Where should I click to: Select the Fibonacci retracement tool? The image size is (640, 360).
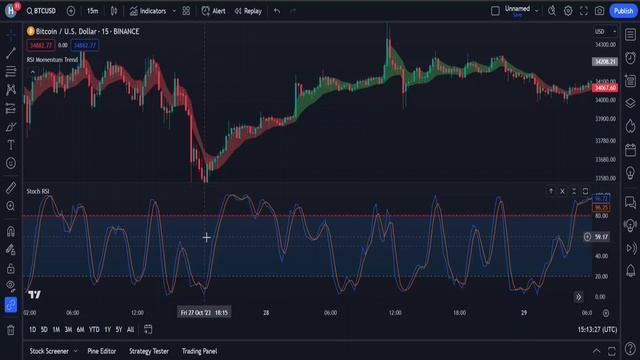click(11, 71)
